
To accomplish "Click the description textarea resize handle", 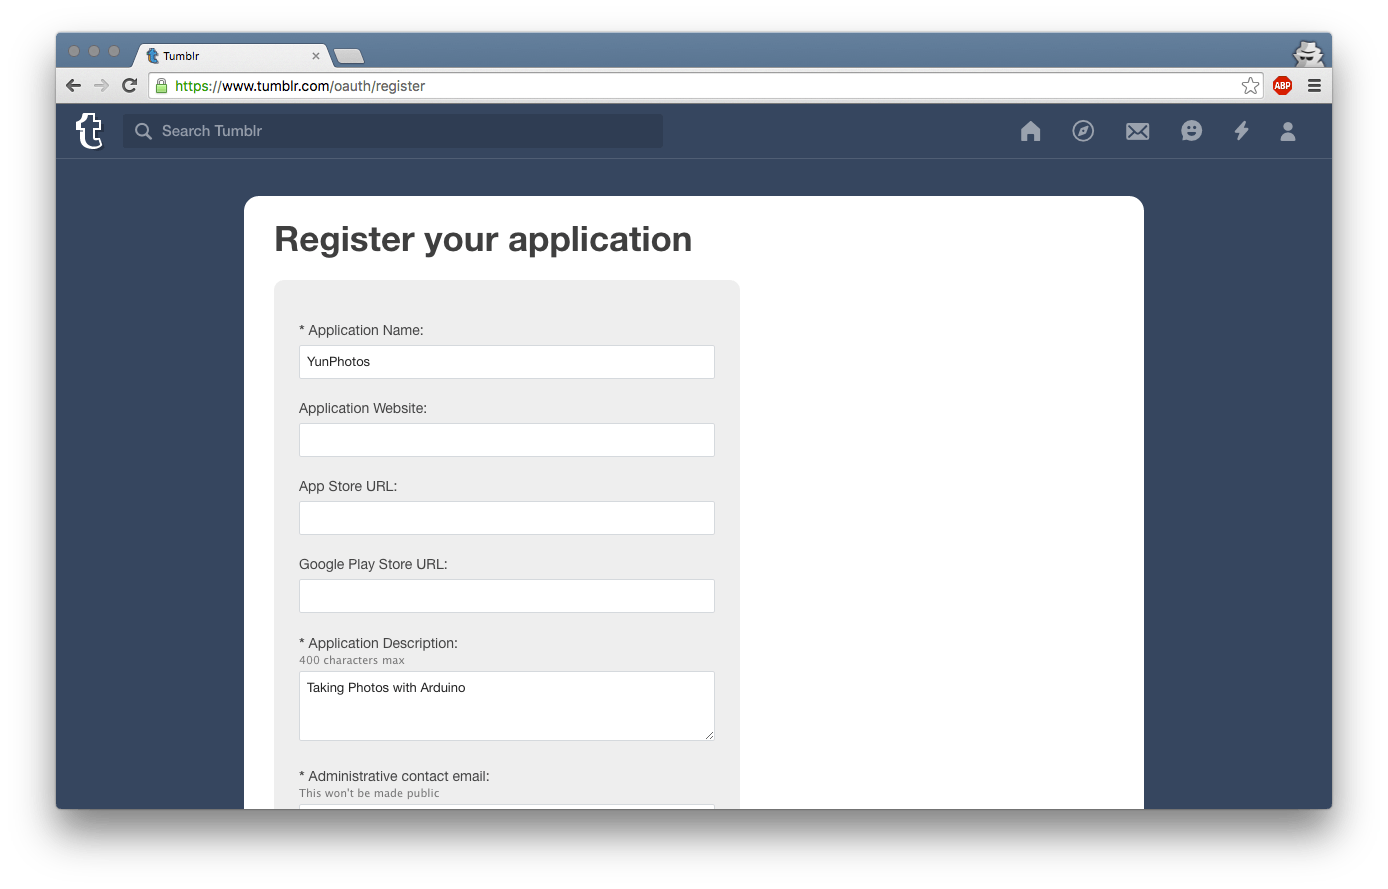I will coord(709,735).
